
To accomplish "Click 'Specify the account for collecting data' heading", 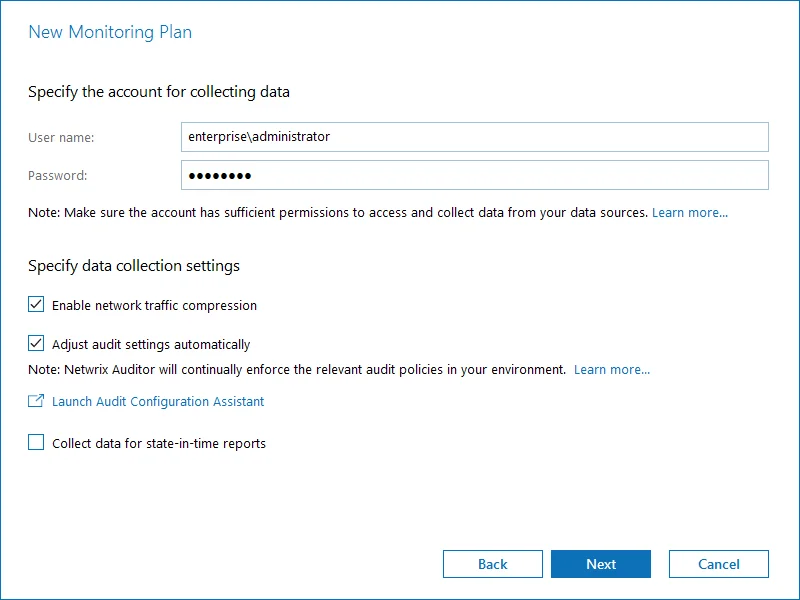I will (x=159, y=92).
